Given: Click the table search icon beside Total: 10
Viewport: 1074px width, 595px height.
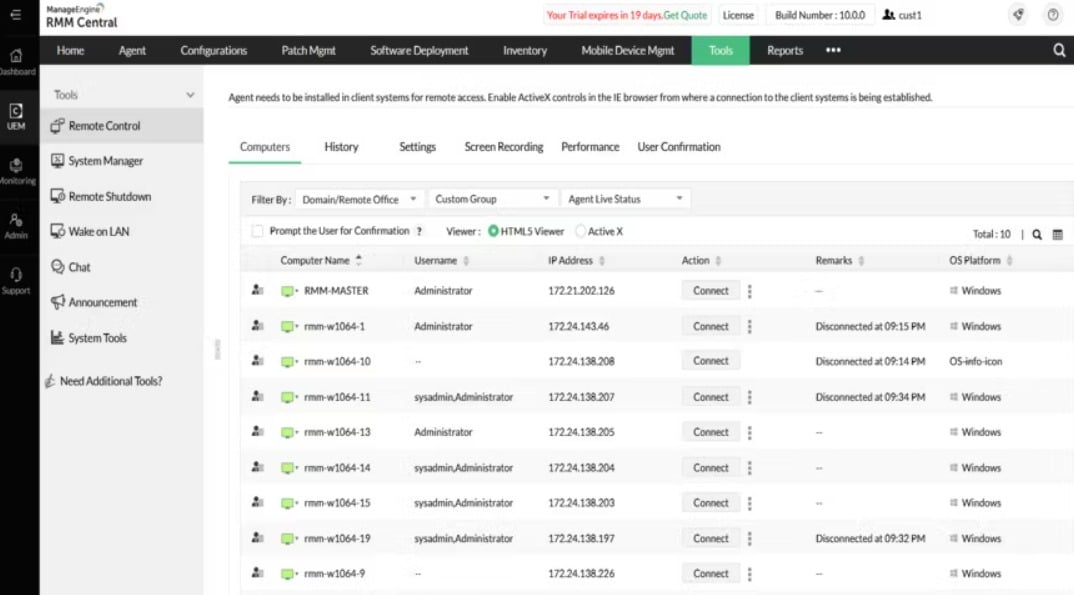Looking at the screenshot, I should [1037, 234].
